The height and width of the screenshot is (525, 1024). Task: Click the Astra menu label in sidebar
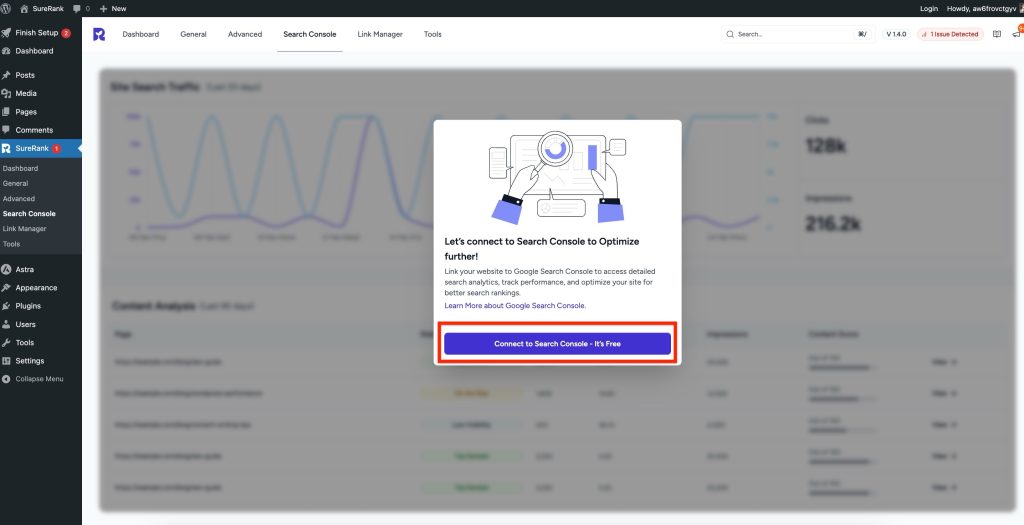point(25,269)
